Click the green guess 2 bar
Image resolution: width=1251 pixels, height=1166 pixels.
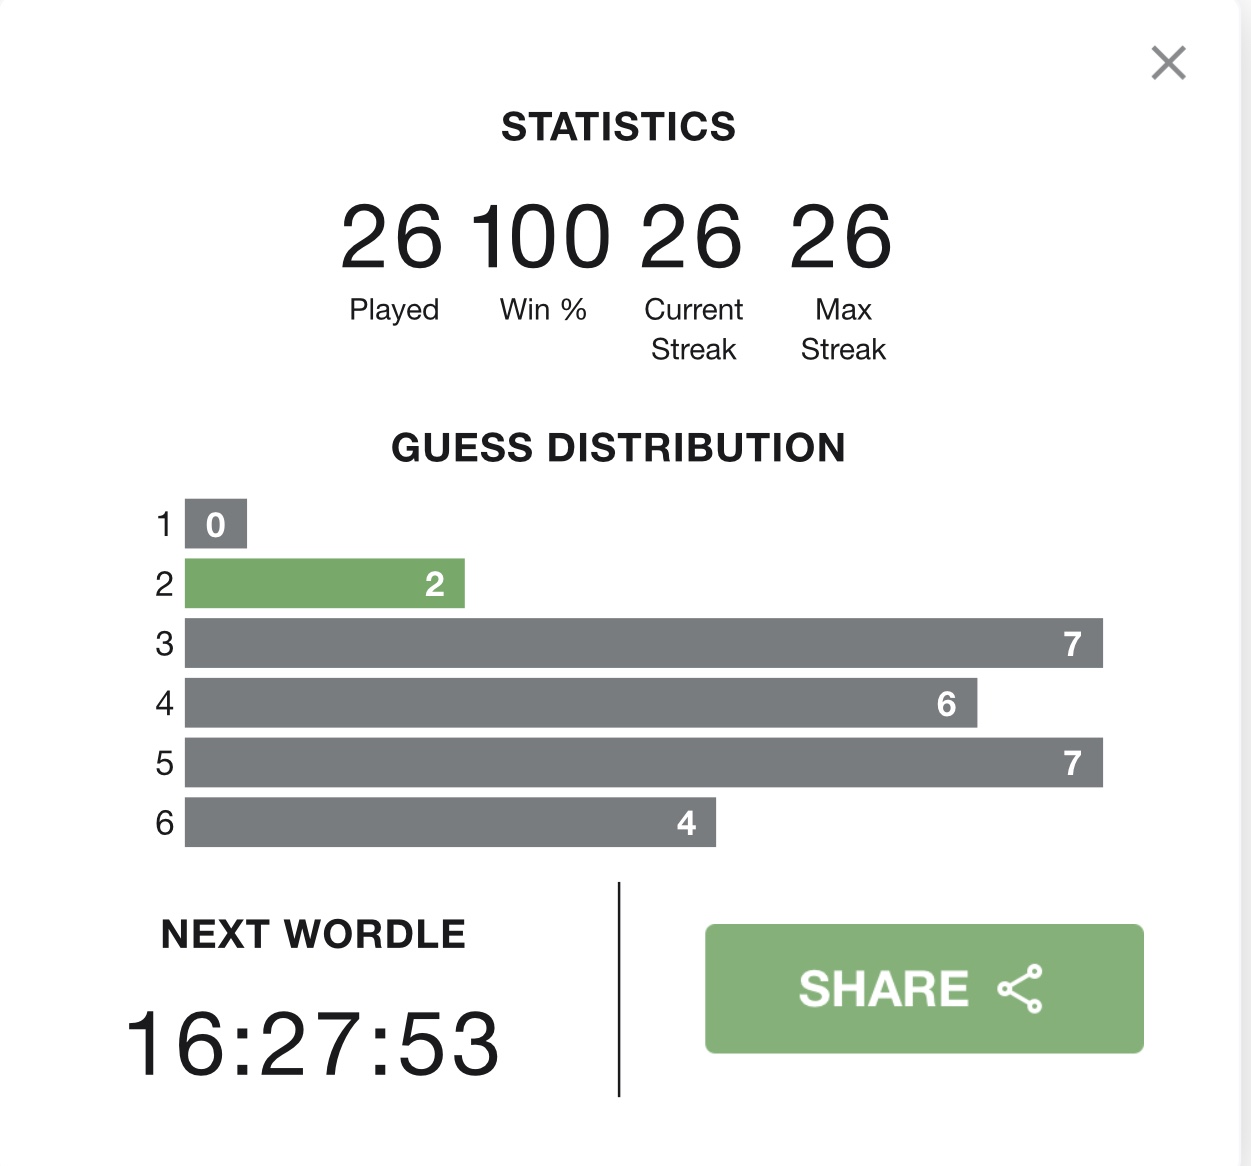[325, 583]
